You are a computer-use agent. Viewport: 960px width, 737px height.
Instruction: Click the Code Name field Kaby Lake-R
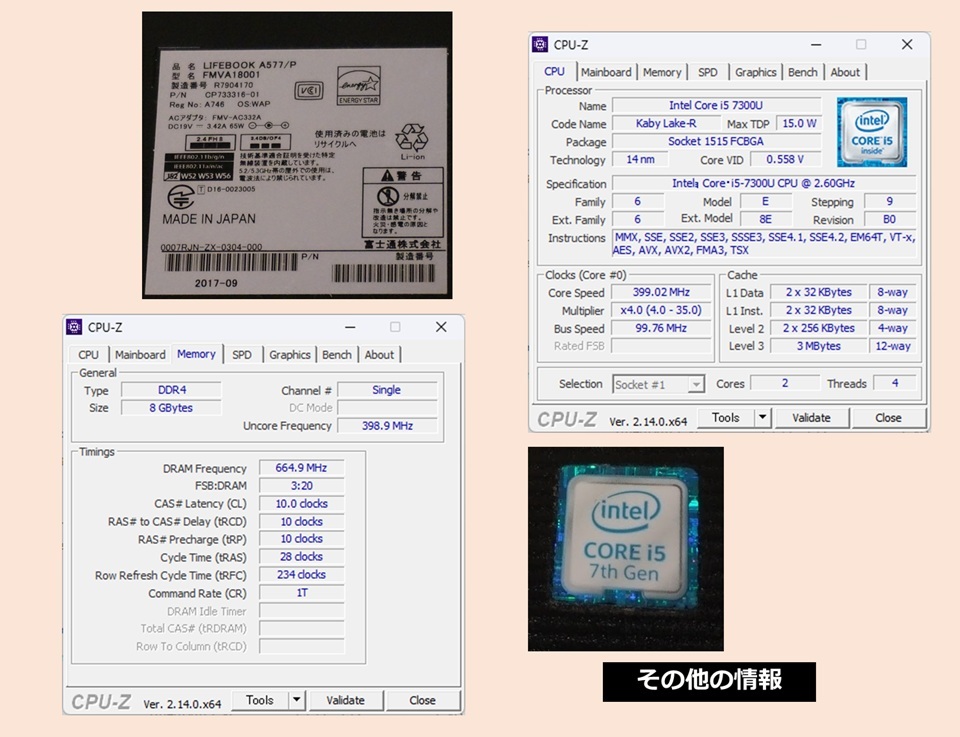click(666, 123)
